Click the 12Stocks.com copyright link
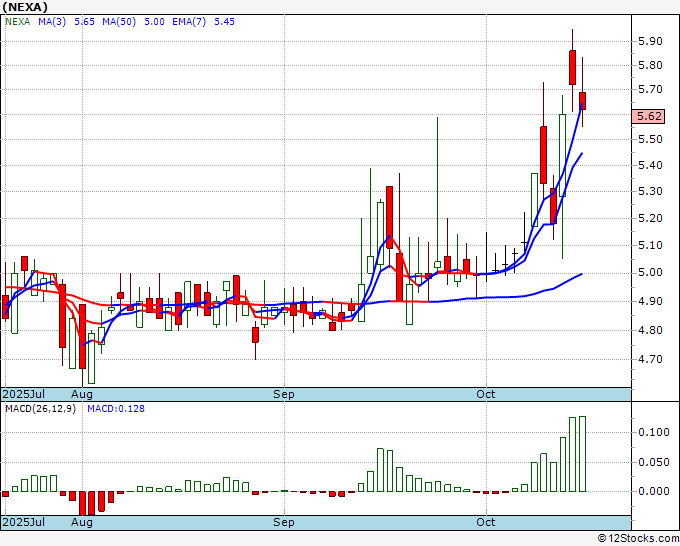Screen dimensions: 680x546 click(x=638, y=539)
